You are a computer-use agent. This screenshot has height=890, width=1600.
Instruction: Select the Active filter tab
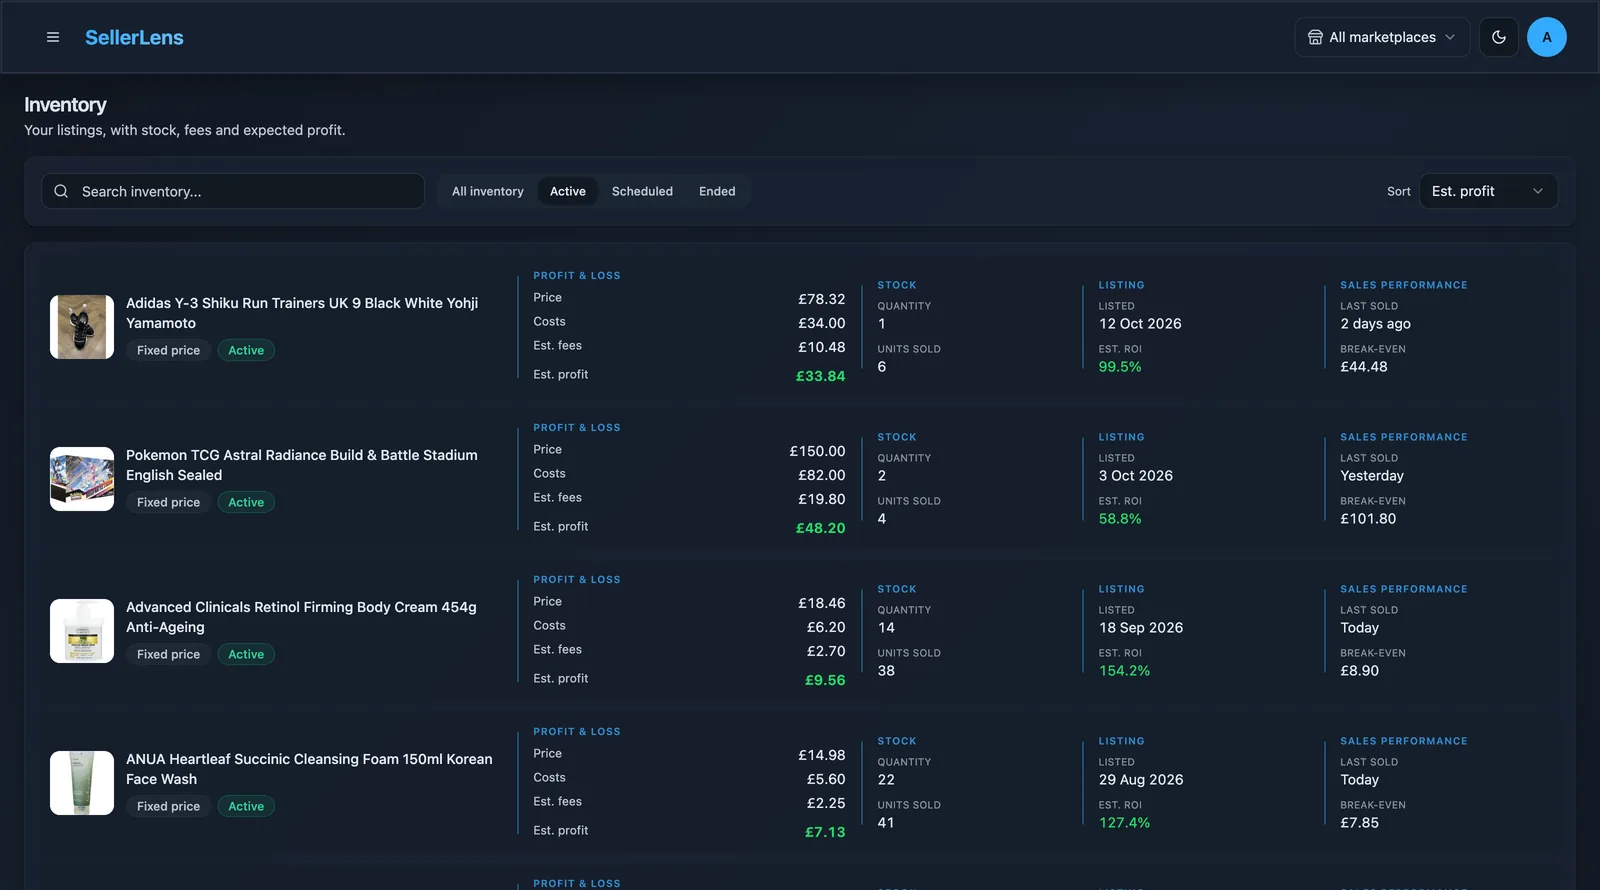(x=568, y=191)
